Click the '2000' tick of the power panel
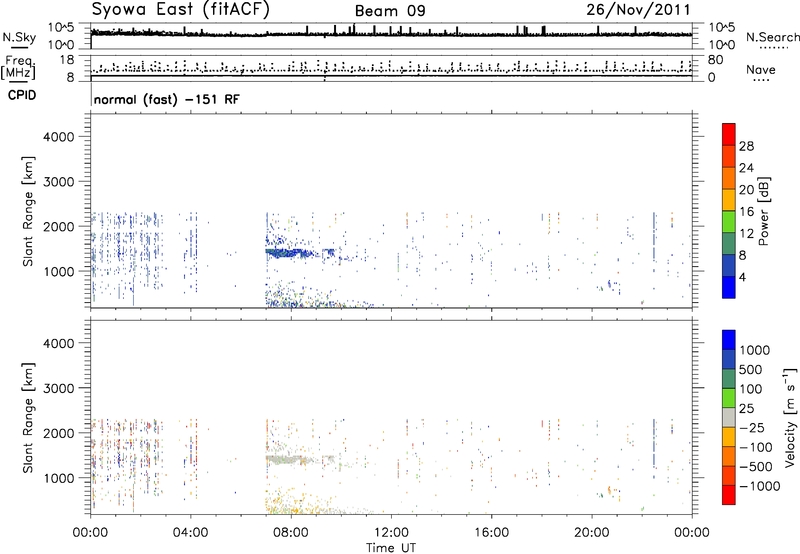 (59, 226)
